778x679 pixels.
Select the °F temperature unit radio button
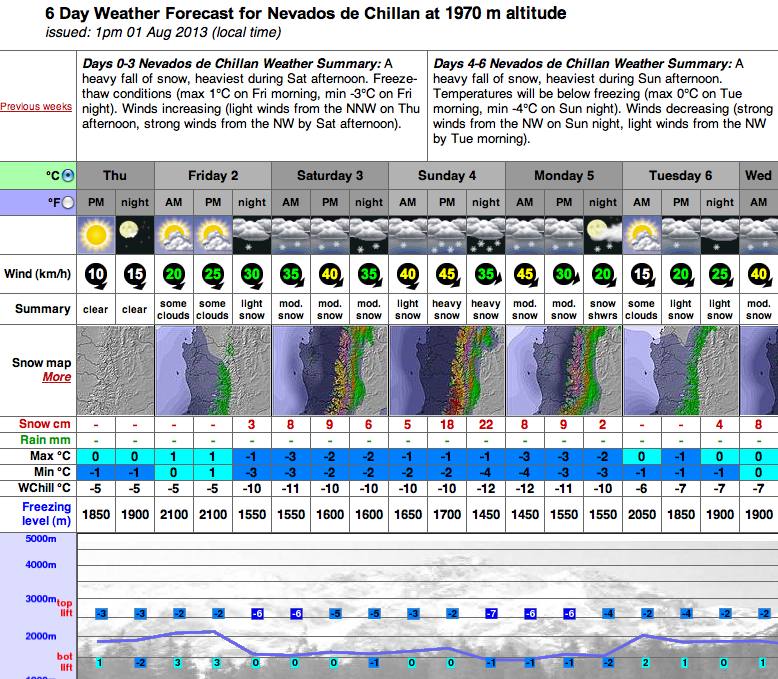tap(68, 203)
